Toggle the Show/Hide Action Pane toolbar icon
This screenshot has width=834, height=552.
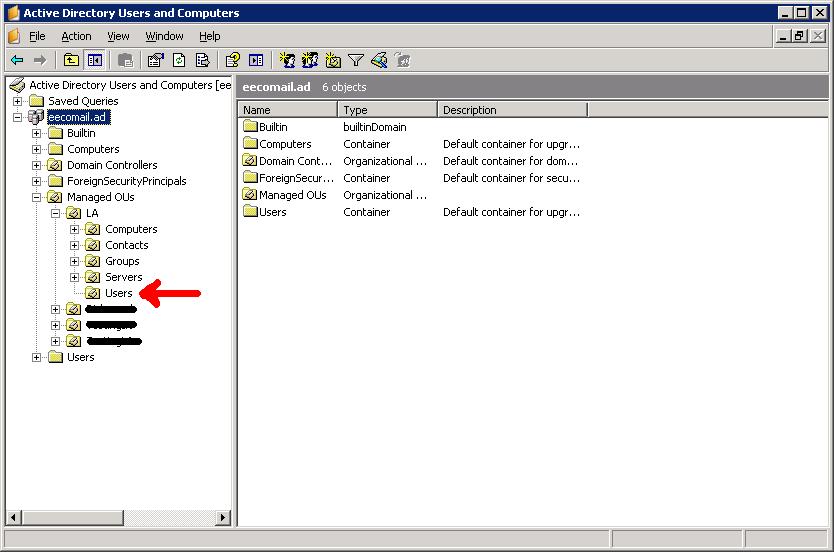pyautogui.click(x=256, y=61)
